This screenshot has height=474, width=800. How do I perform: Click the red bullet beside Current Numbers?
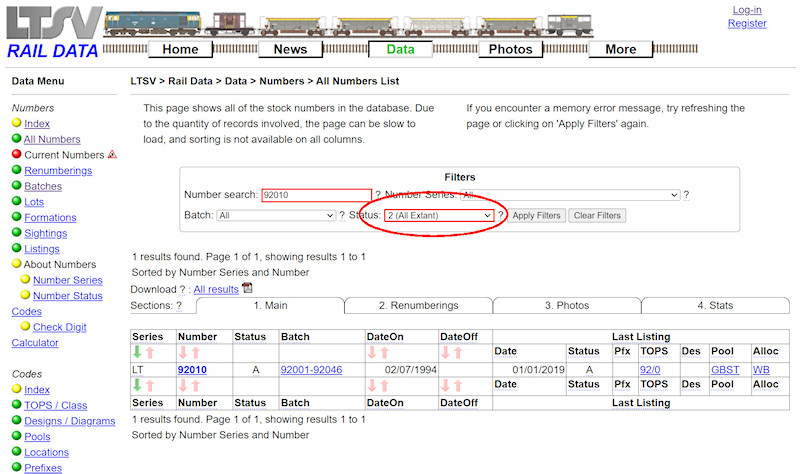(x=16, y=155)
